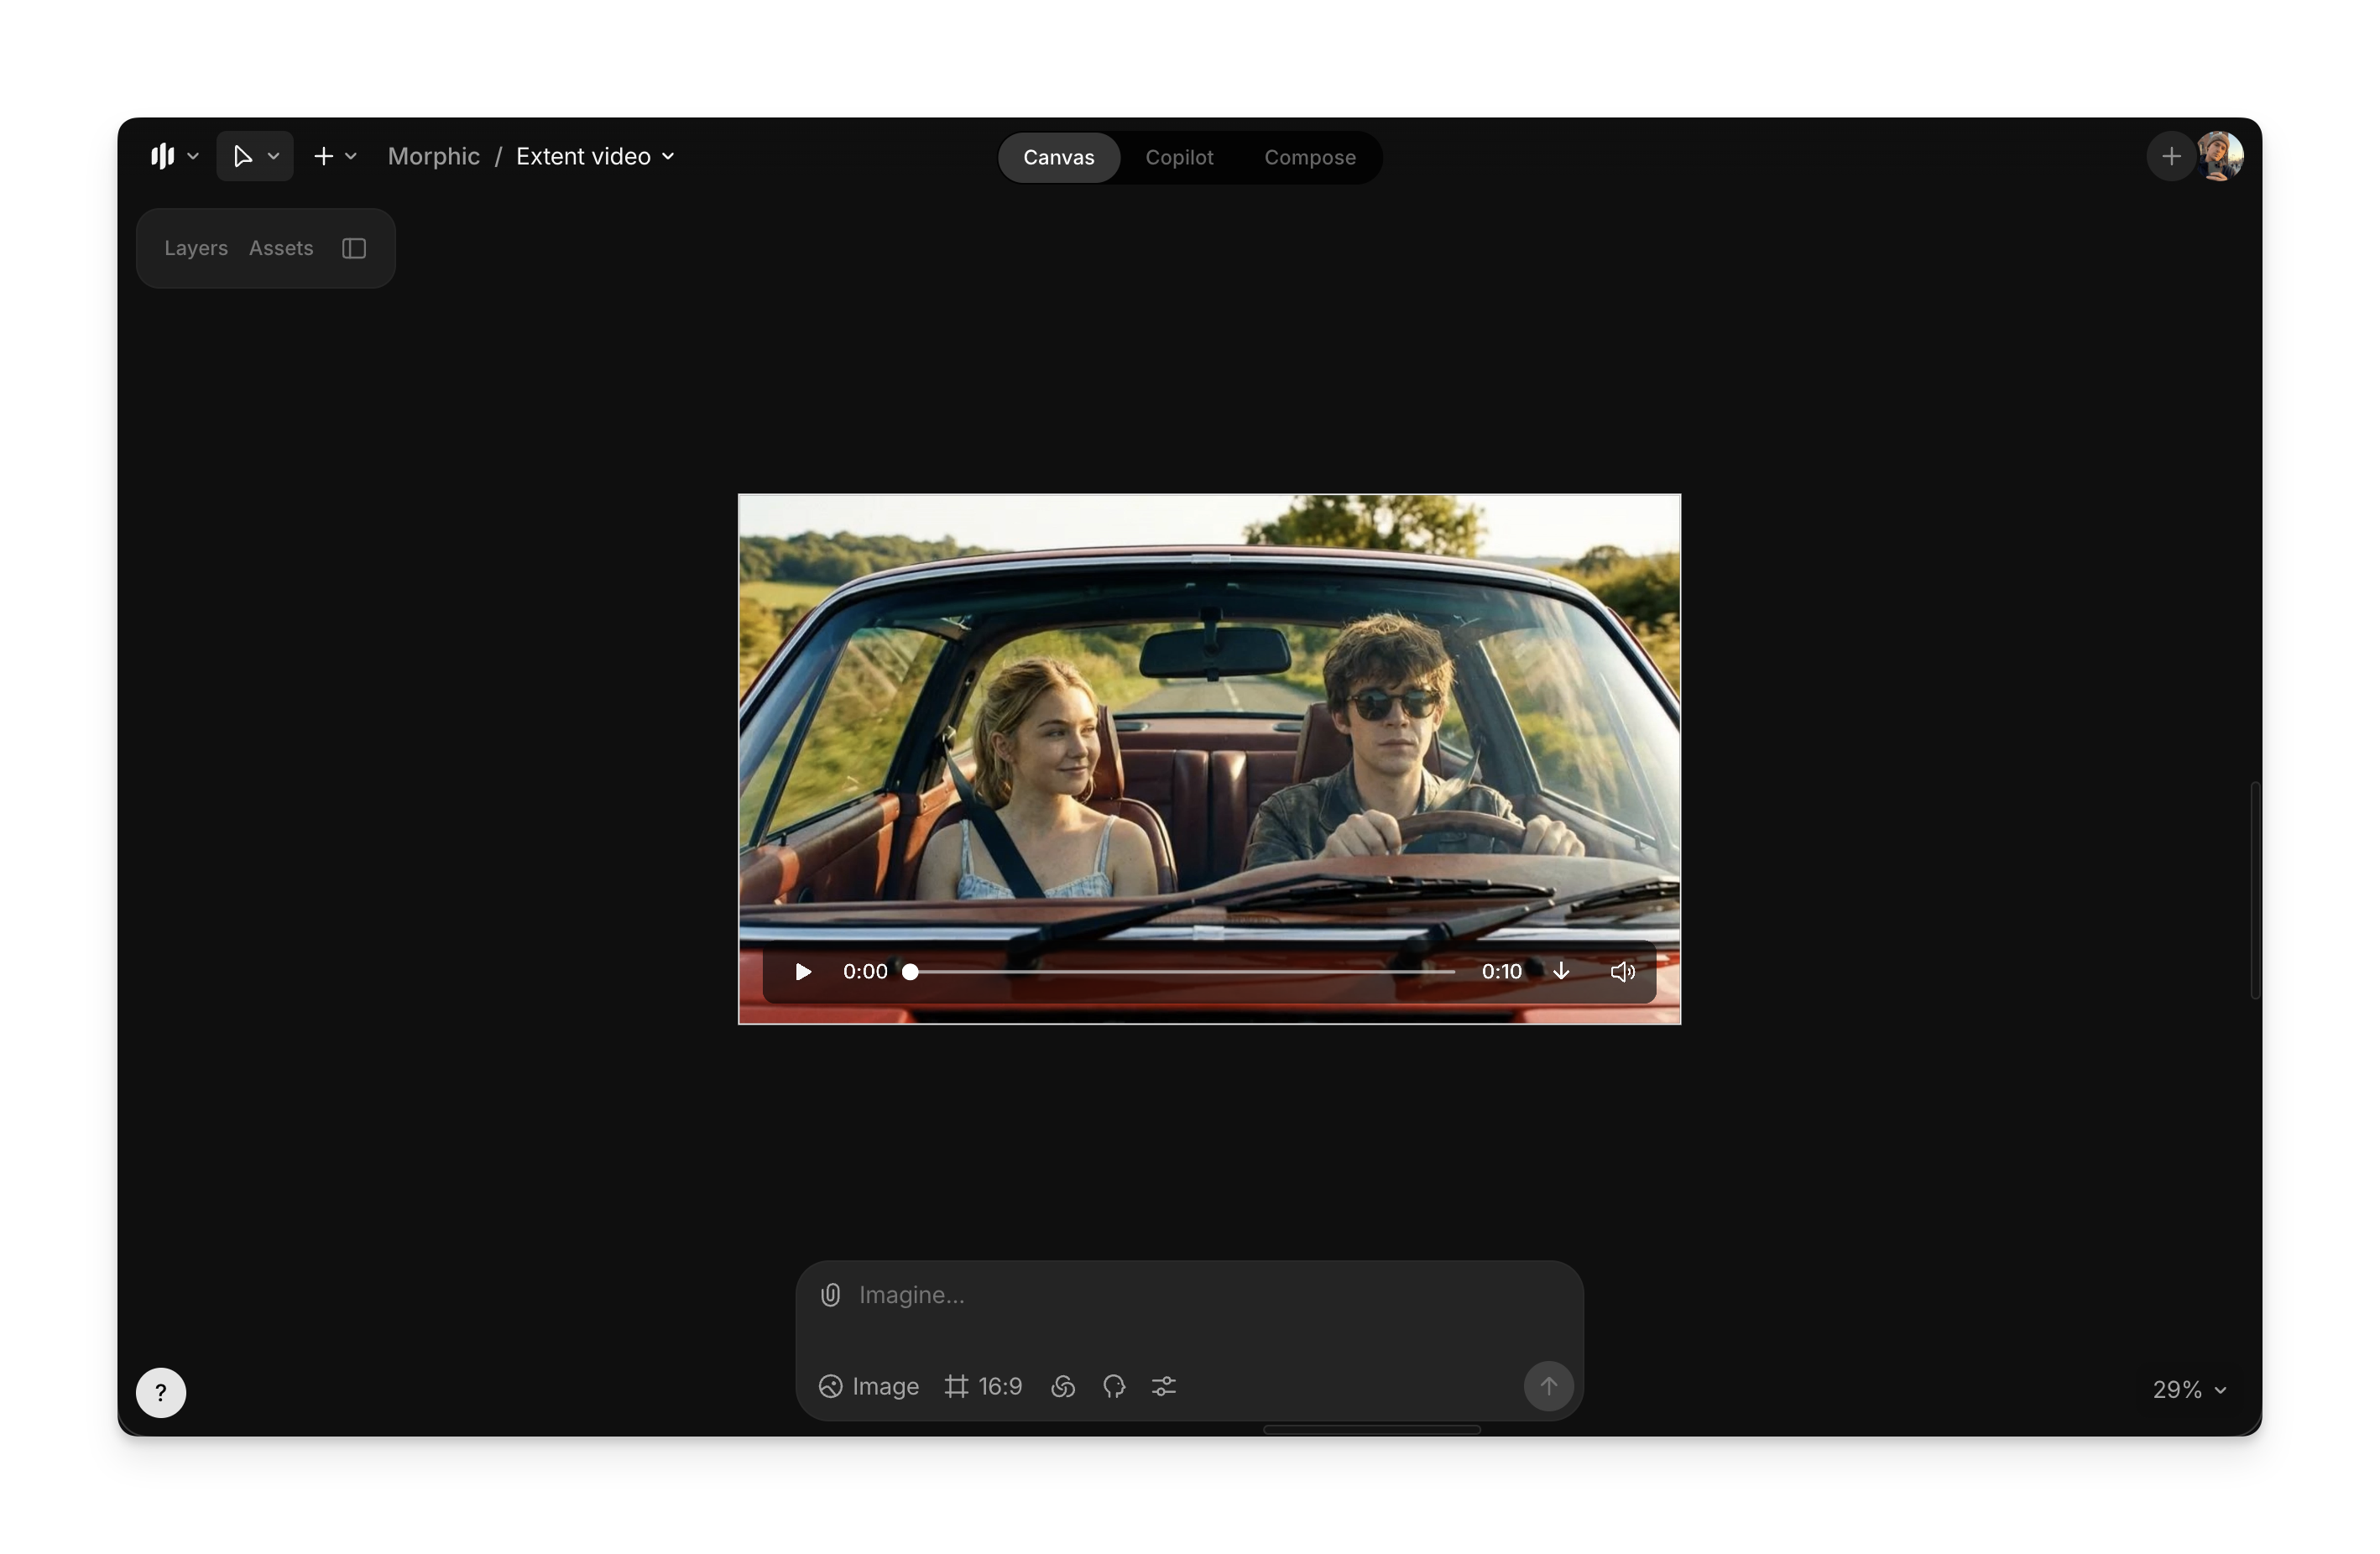Switch to the Compose tab
Image resolution: width=2380 pixels, height=1554 pixels.
tap(1309, 157)
